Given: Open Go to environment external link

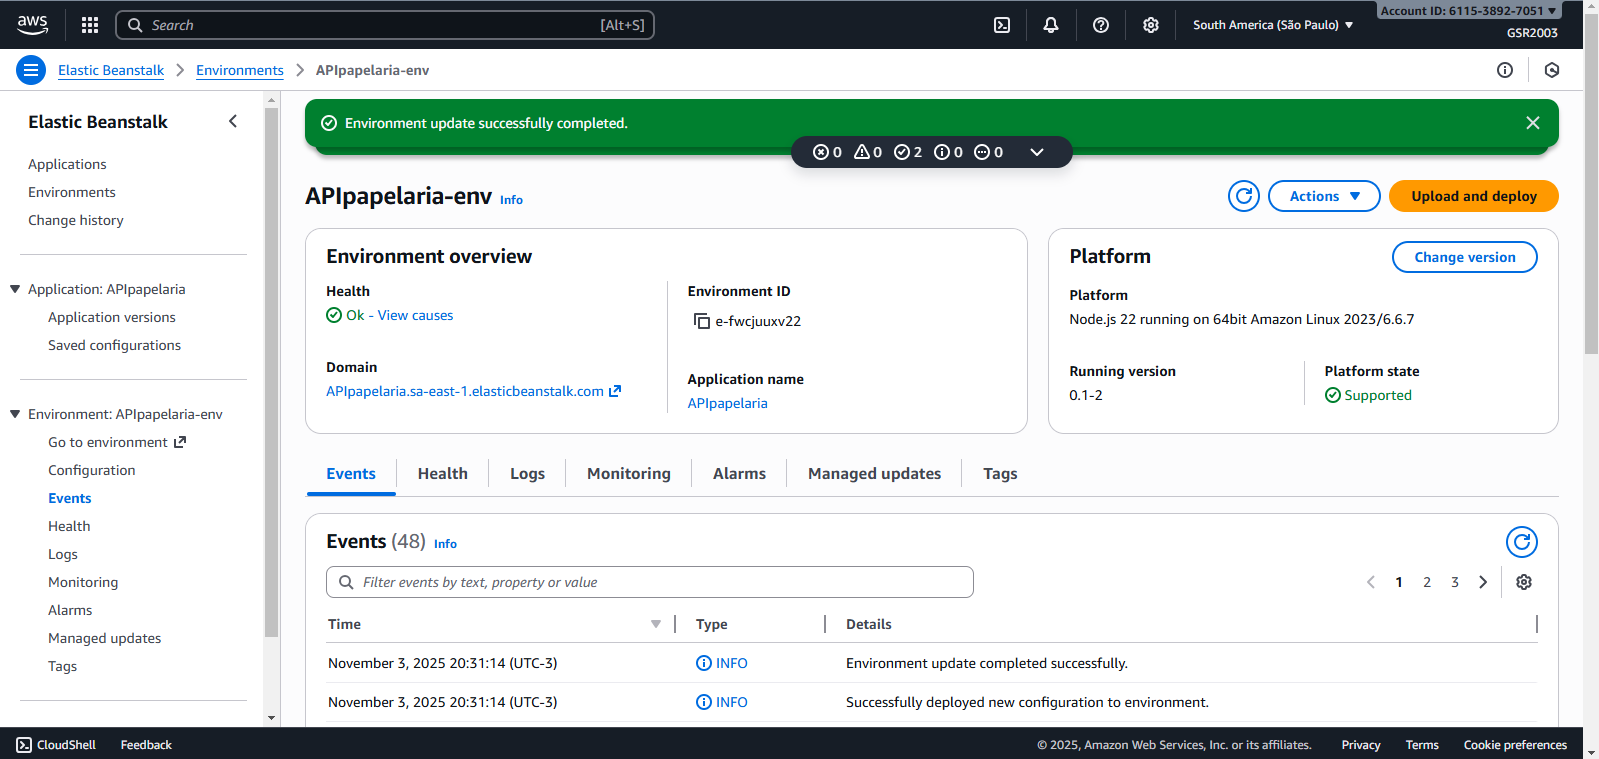Looking at the screenshot, I should [117, 442].
